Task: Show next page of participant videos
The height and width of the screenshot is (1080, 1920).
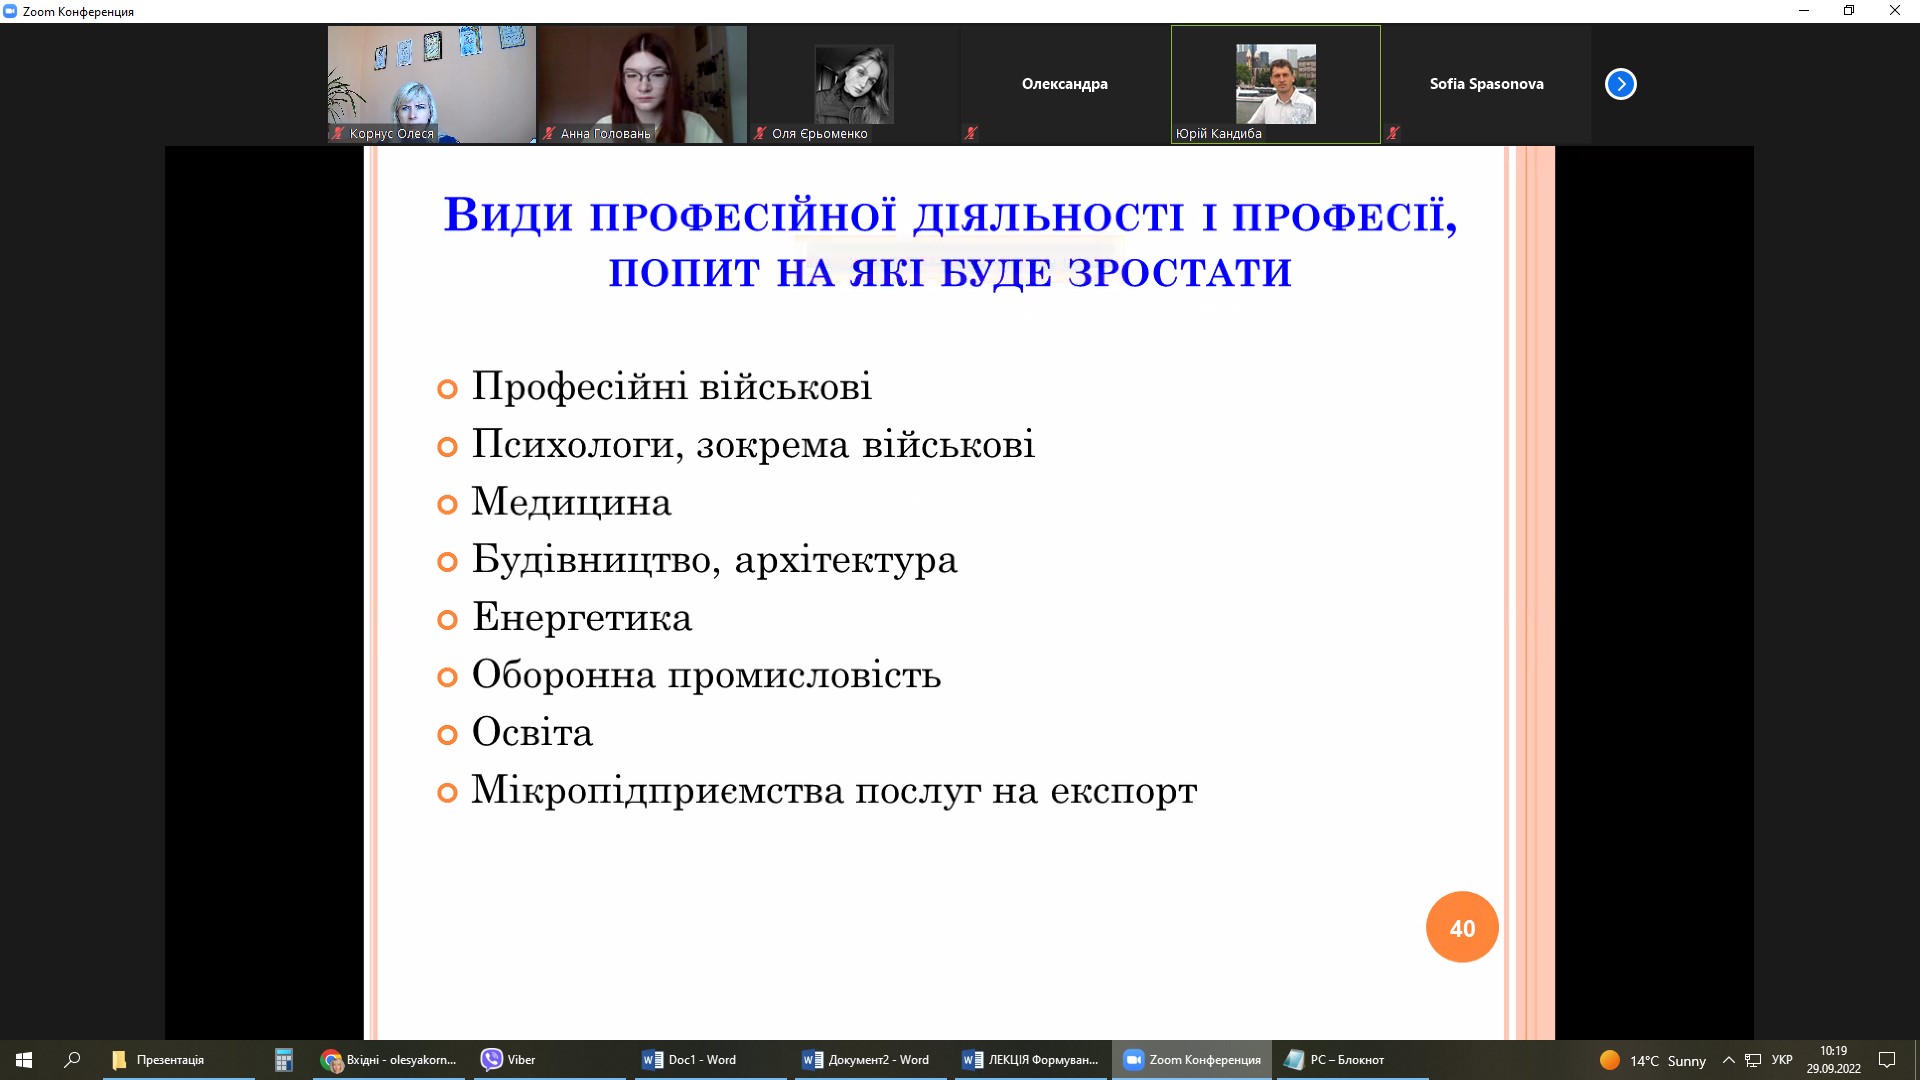Action: 1620,84
